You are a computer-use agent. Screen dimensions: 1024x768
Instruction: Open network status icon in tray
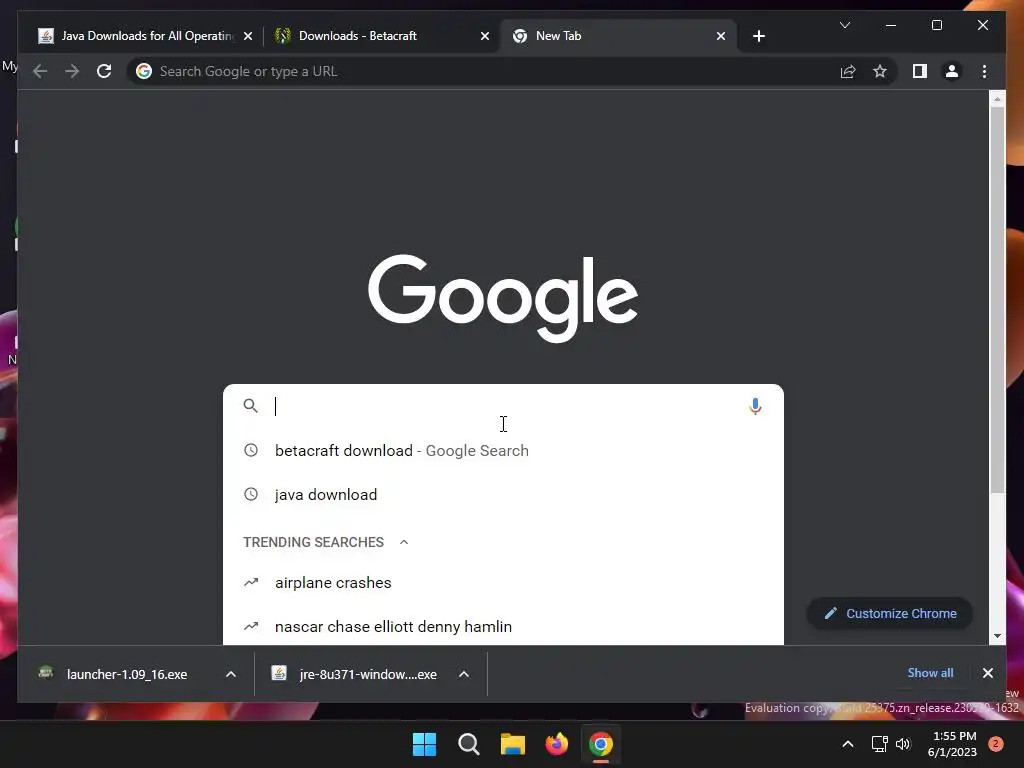pos(880,744)
